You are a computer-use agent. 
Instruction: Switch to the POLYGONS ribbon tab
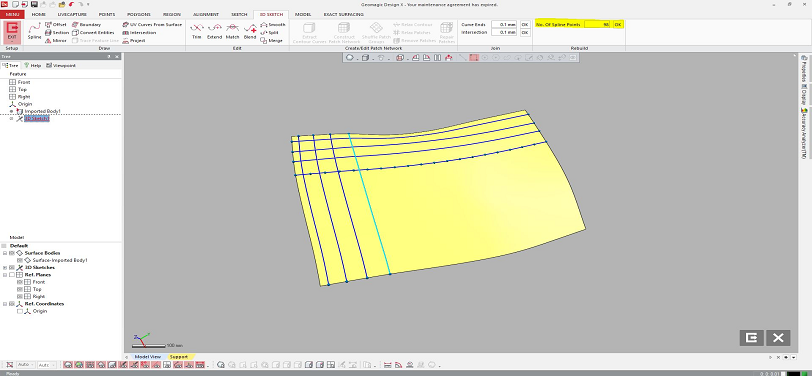tap(139, 15)
